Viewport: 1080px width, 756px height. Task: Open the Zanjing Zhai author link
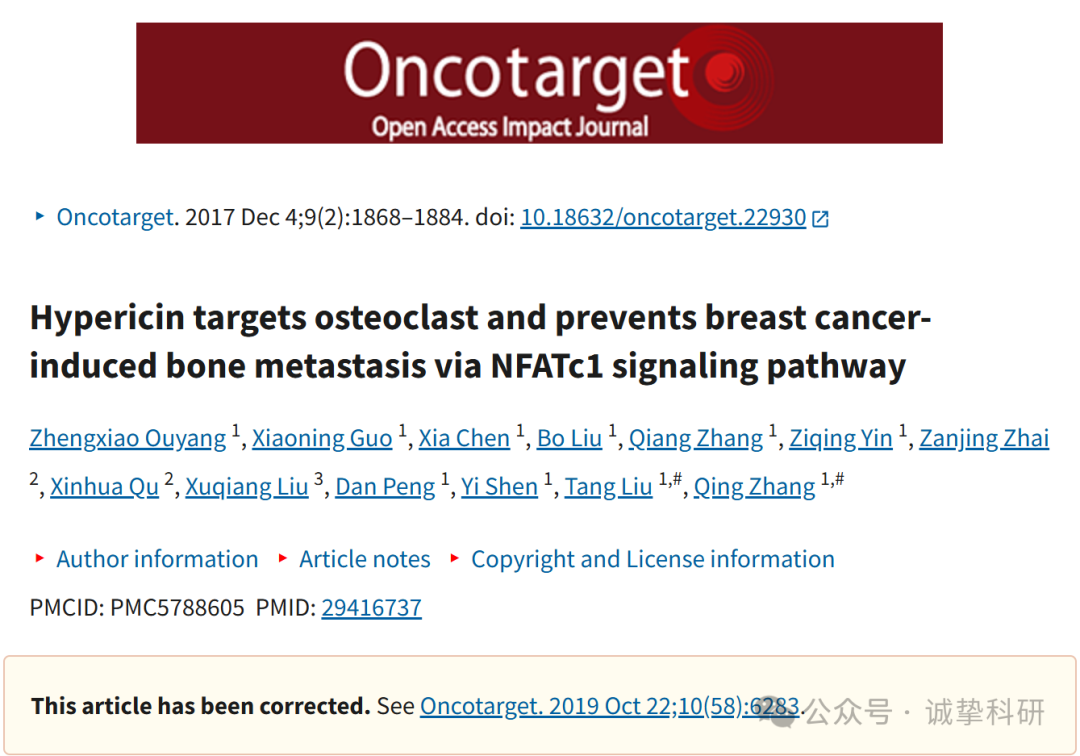[984, 438]
